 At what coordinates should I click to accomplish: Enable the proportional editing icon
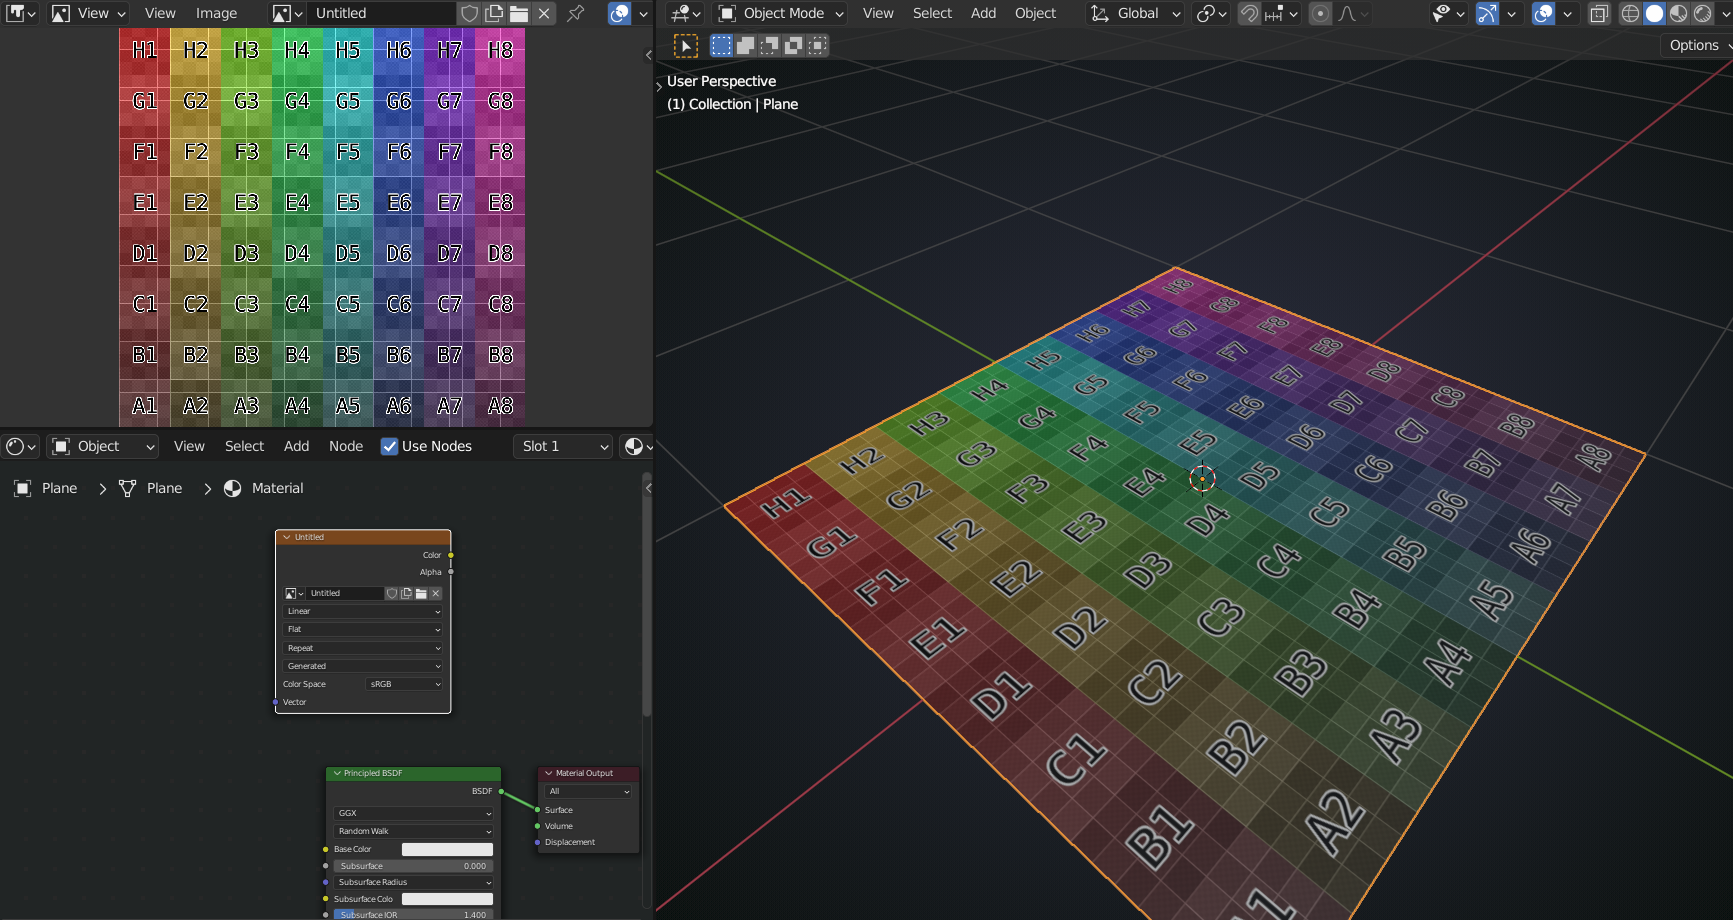(x=1321, y=13)
